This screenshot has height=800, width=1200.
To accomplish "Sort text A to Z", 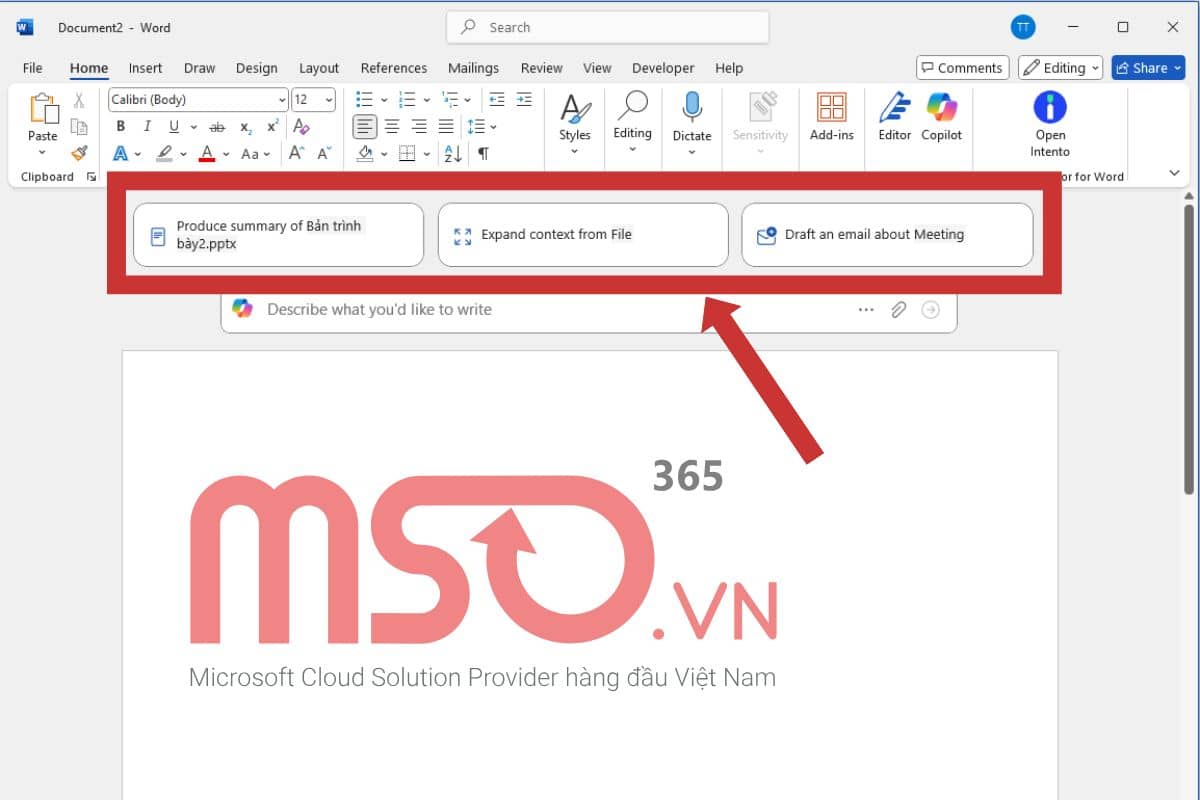I will click(x=453, y=154).
